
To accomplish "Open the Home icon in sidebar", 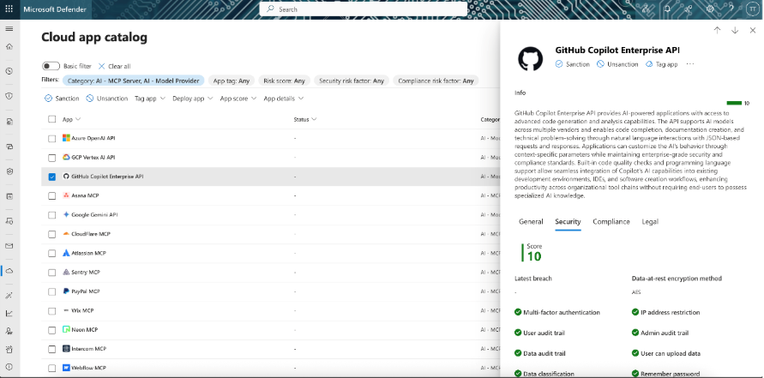I will coord(9,47).
